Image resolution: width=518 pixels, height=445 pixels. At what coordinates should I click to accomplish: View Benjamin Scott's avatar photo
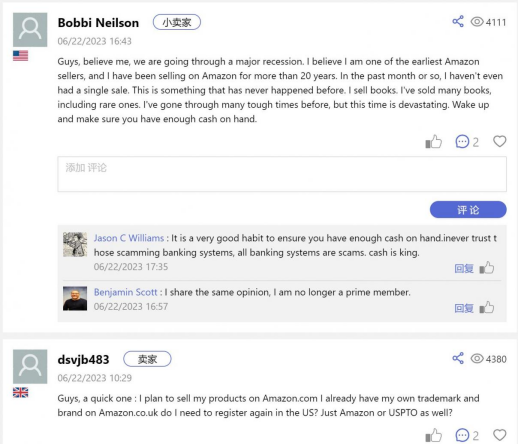[x=75, y=298]
